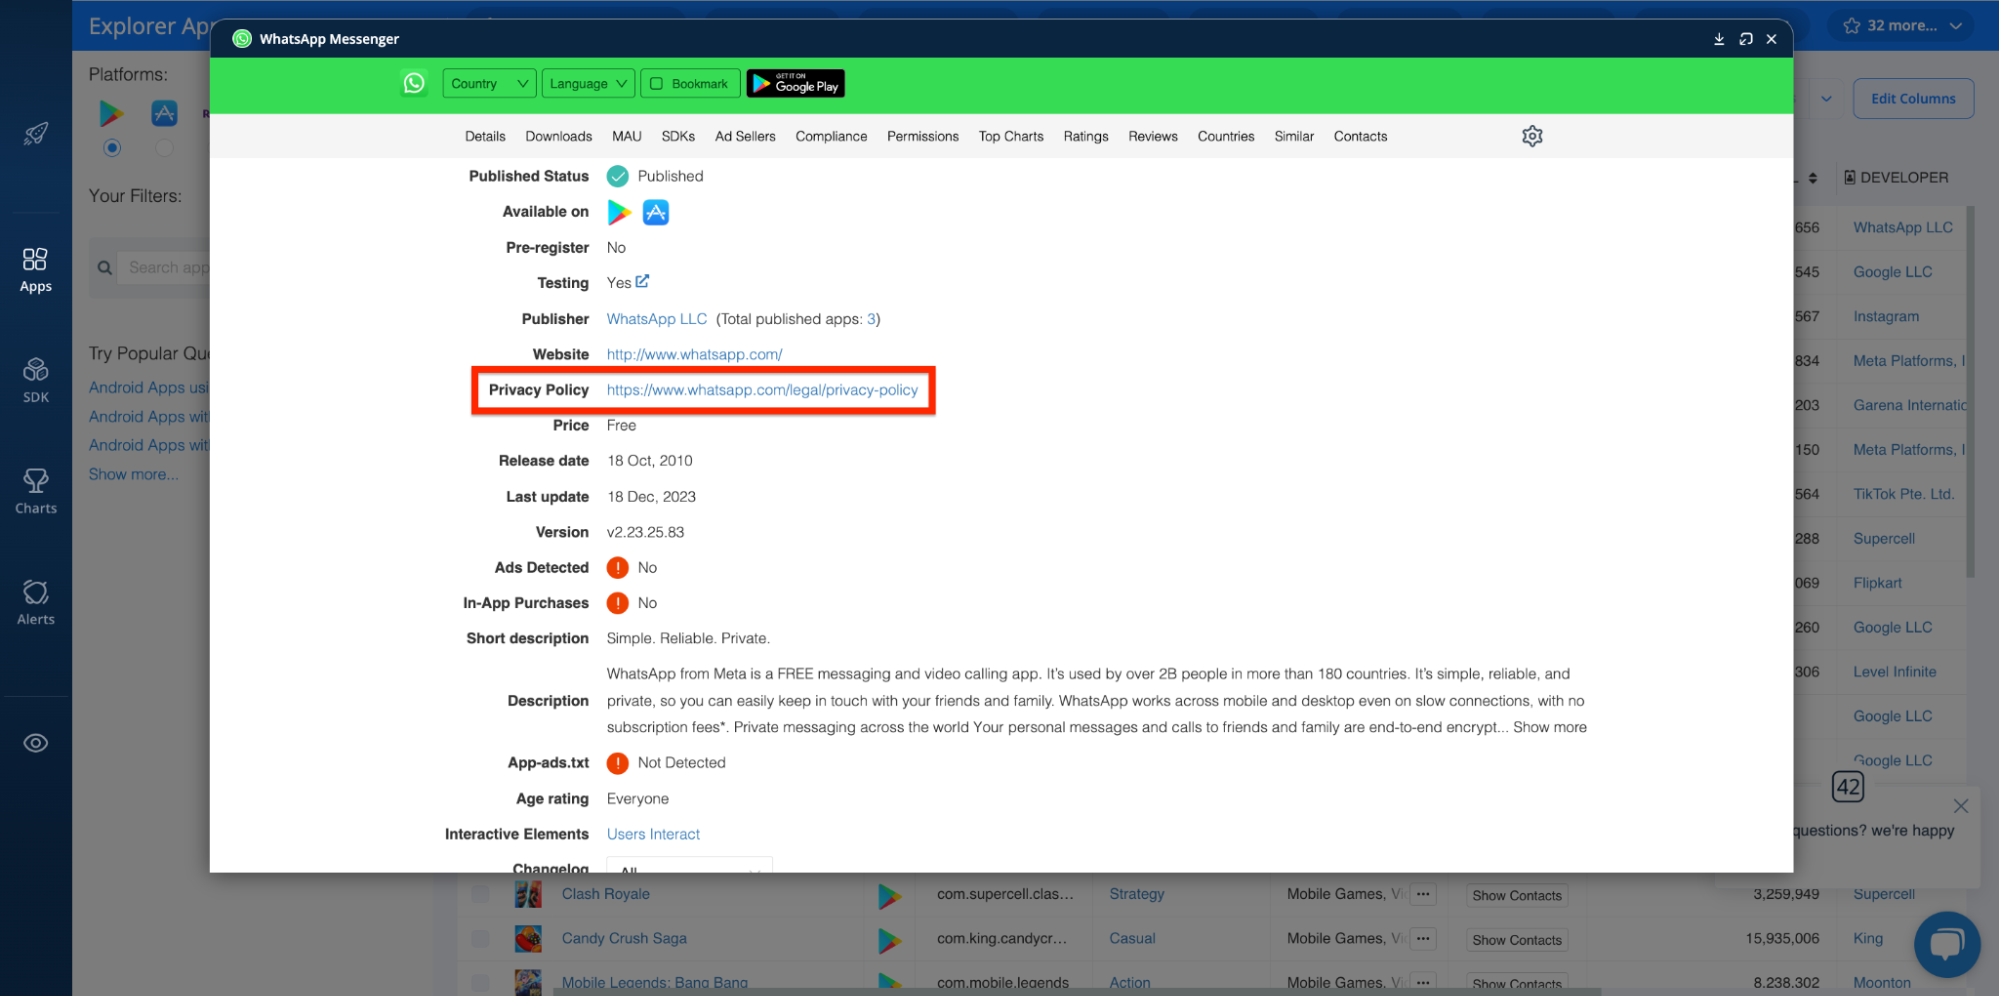Switch to the Reviews tab

pos(1152,136)
